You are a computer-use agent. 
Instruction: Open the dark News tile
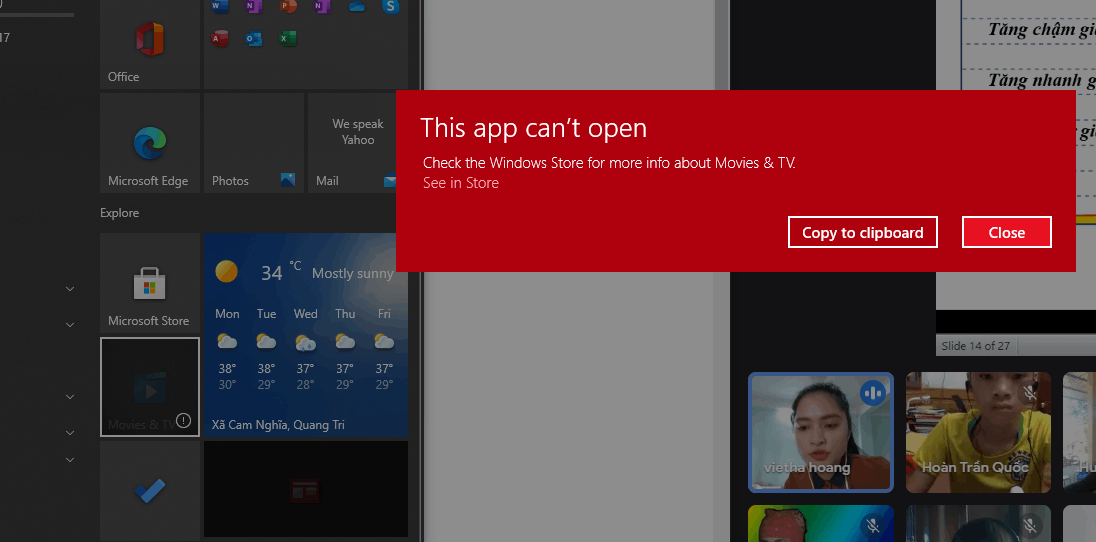(x=305, y=489)
